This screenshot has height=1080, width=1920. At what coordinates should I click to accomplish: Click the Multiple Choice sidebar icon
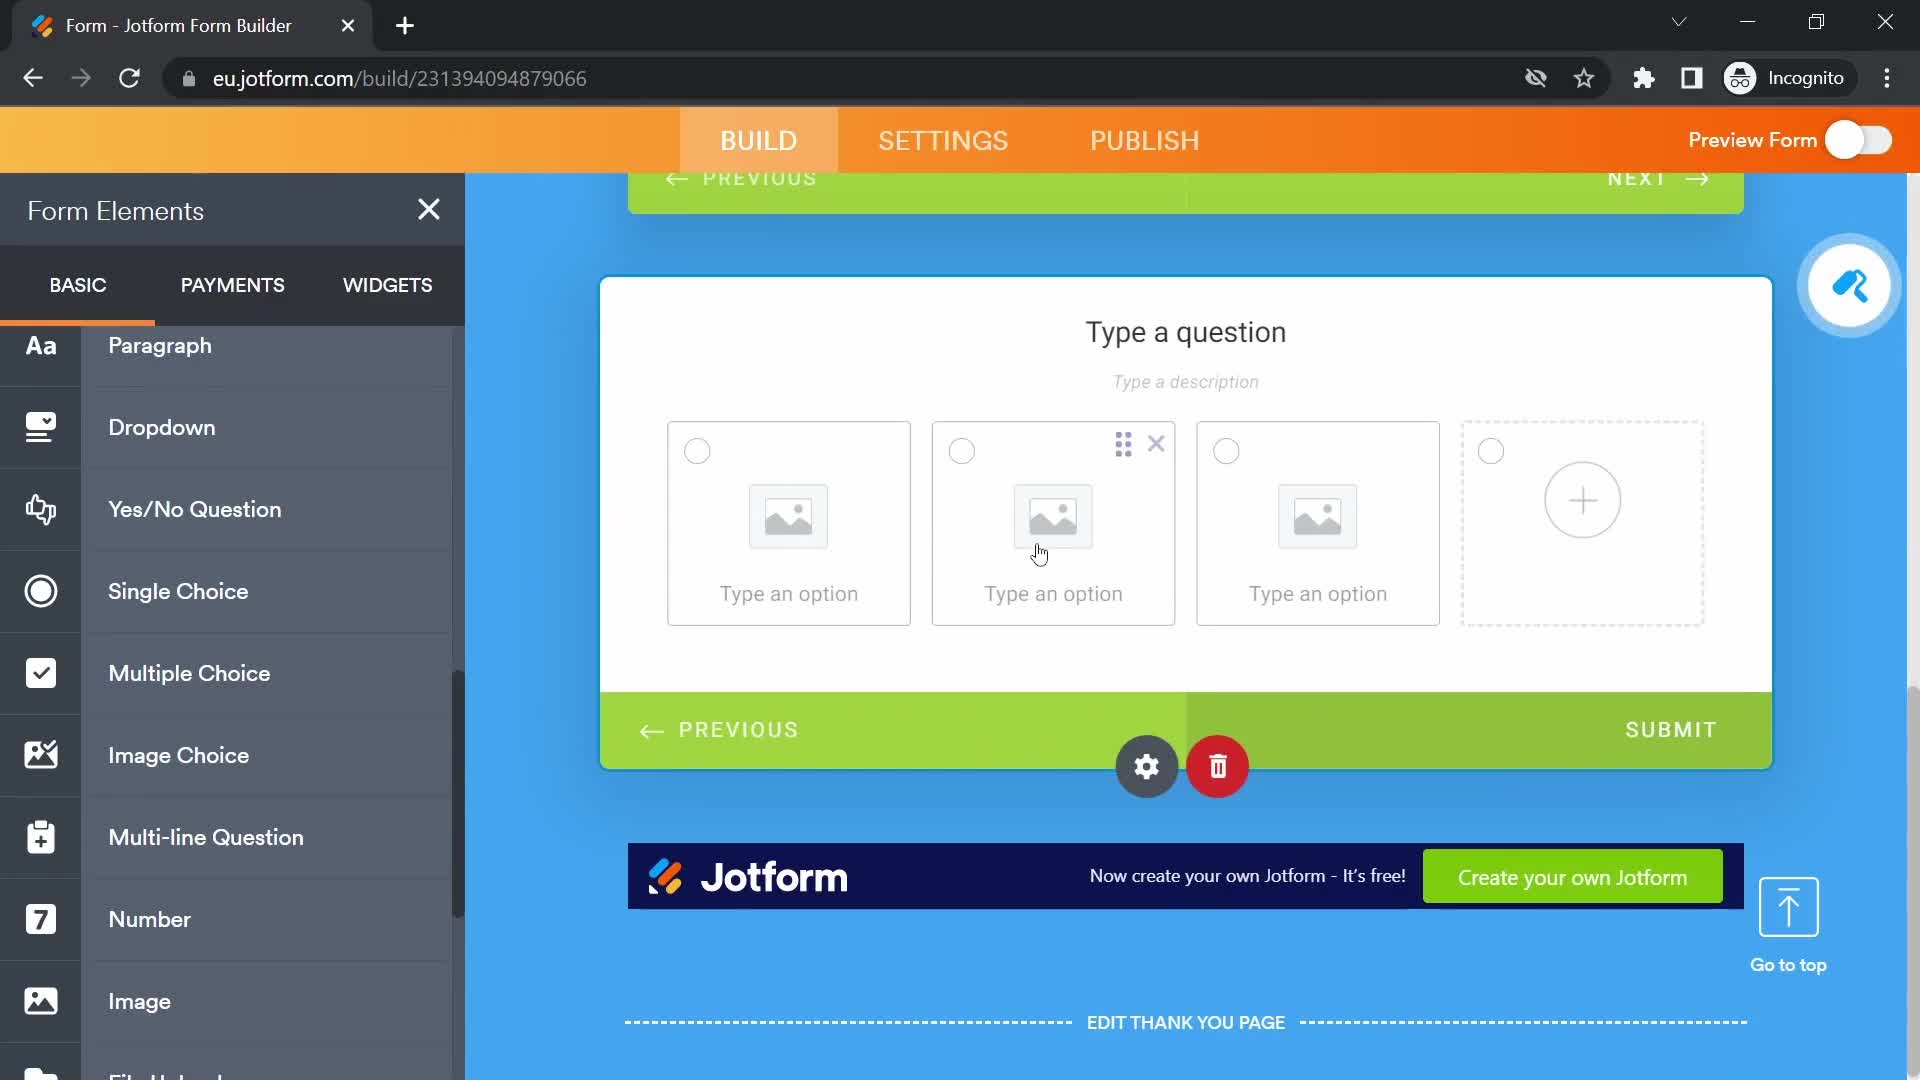point(41,673)
